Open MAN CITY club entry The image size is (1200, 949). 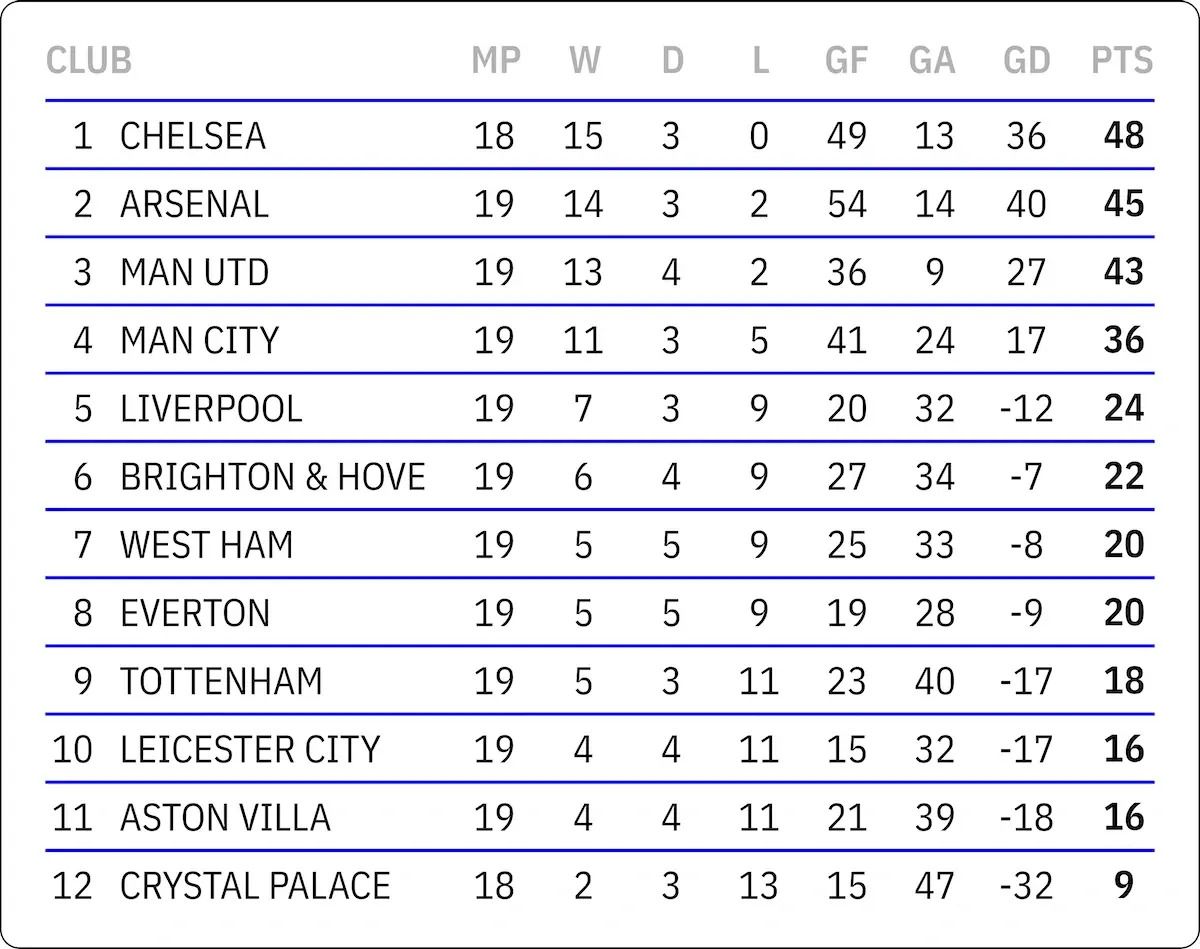199,340
